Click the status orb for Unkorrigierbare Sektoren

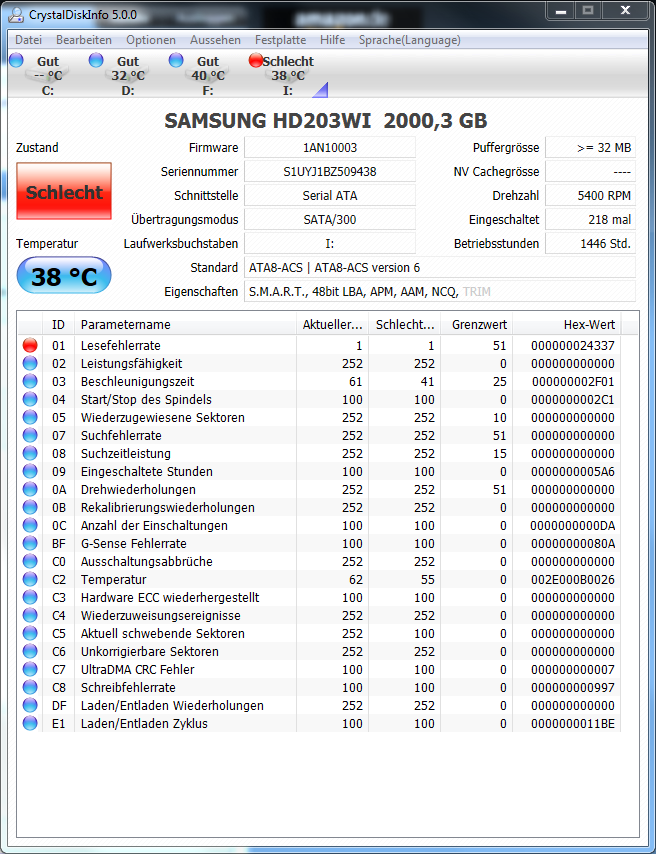30,651
